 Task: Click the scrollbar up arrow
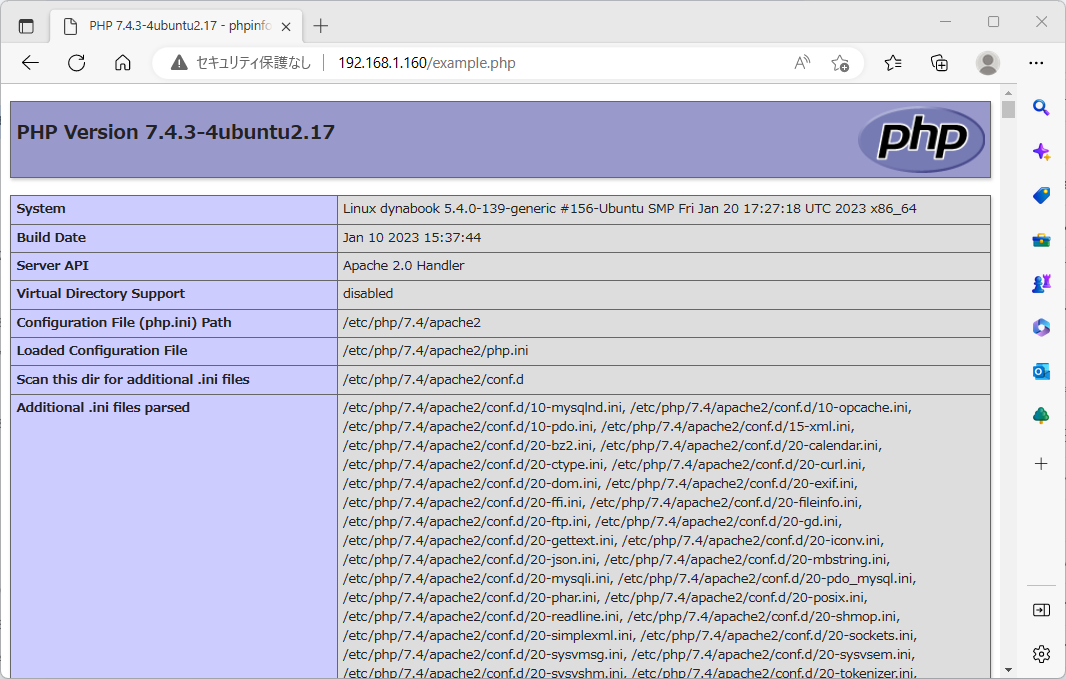pyautogui.click(x=1008, y=92)
